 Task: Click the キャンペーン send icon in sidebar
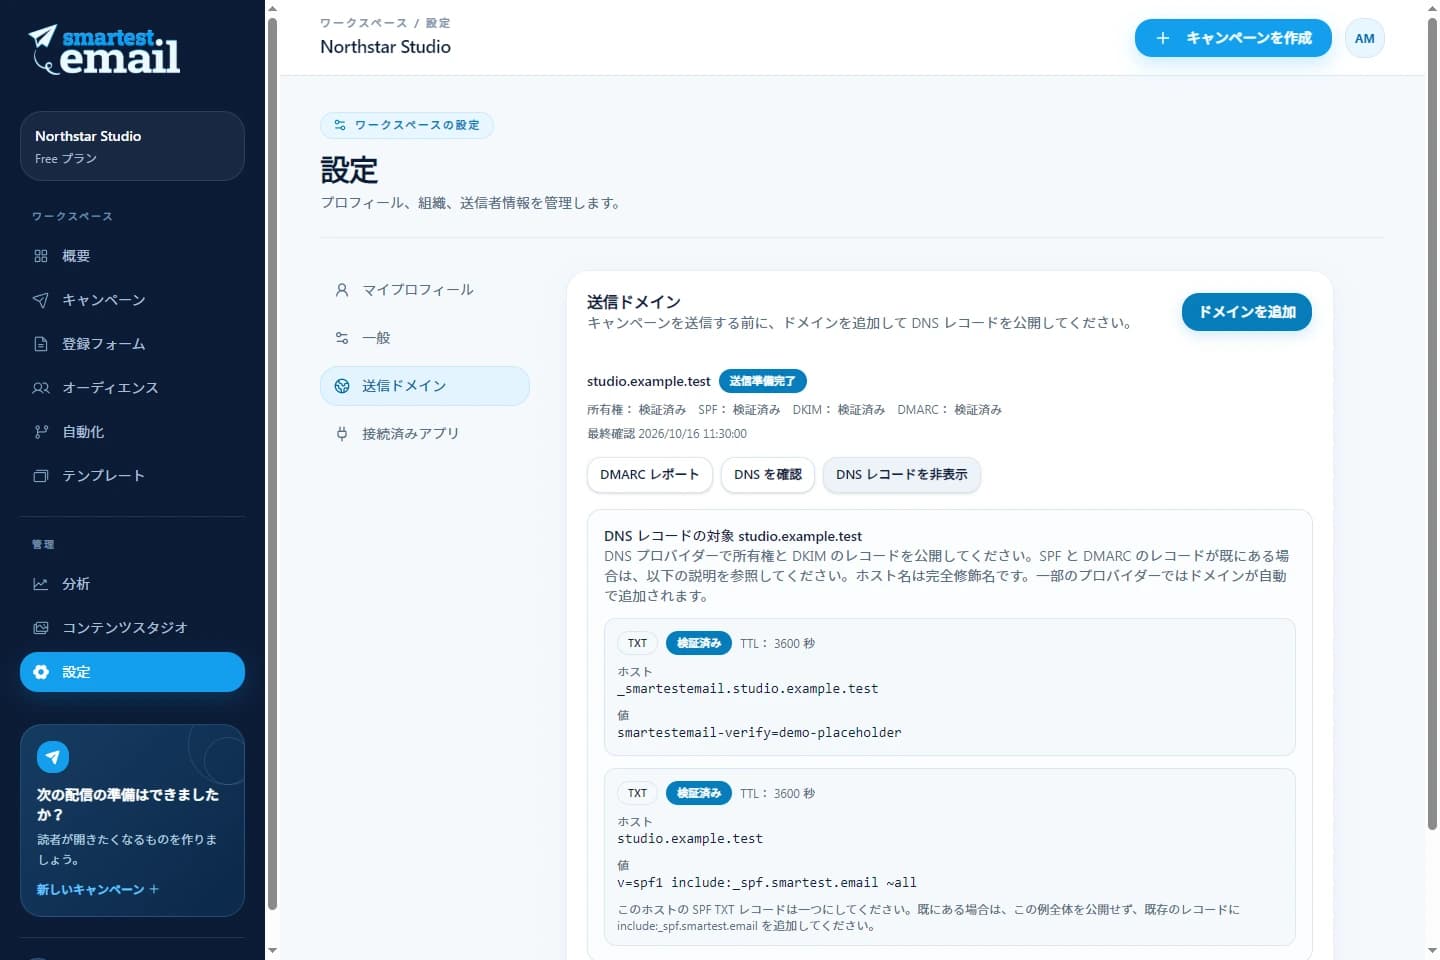41,300
